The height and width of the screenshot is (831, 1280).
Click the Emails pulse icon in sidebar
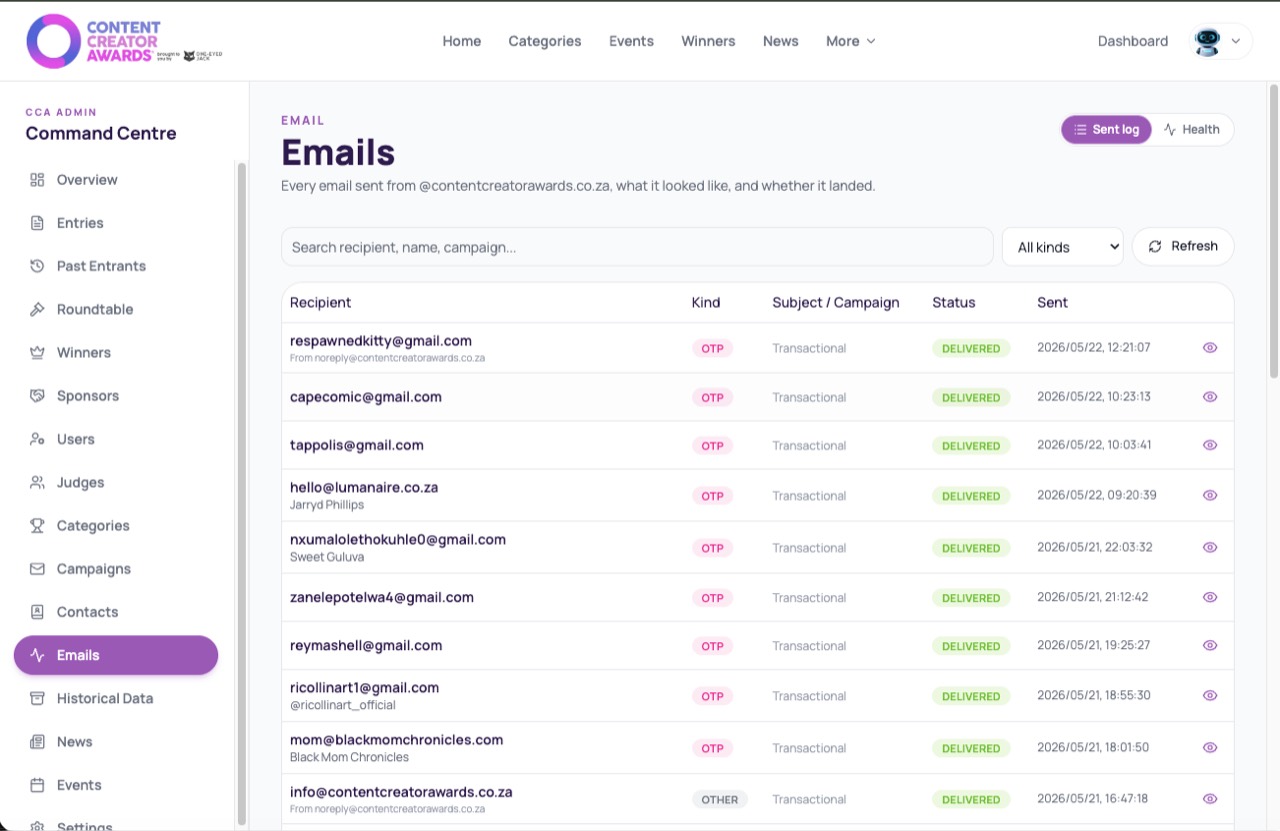tap(37, 655)
